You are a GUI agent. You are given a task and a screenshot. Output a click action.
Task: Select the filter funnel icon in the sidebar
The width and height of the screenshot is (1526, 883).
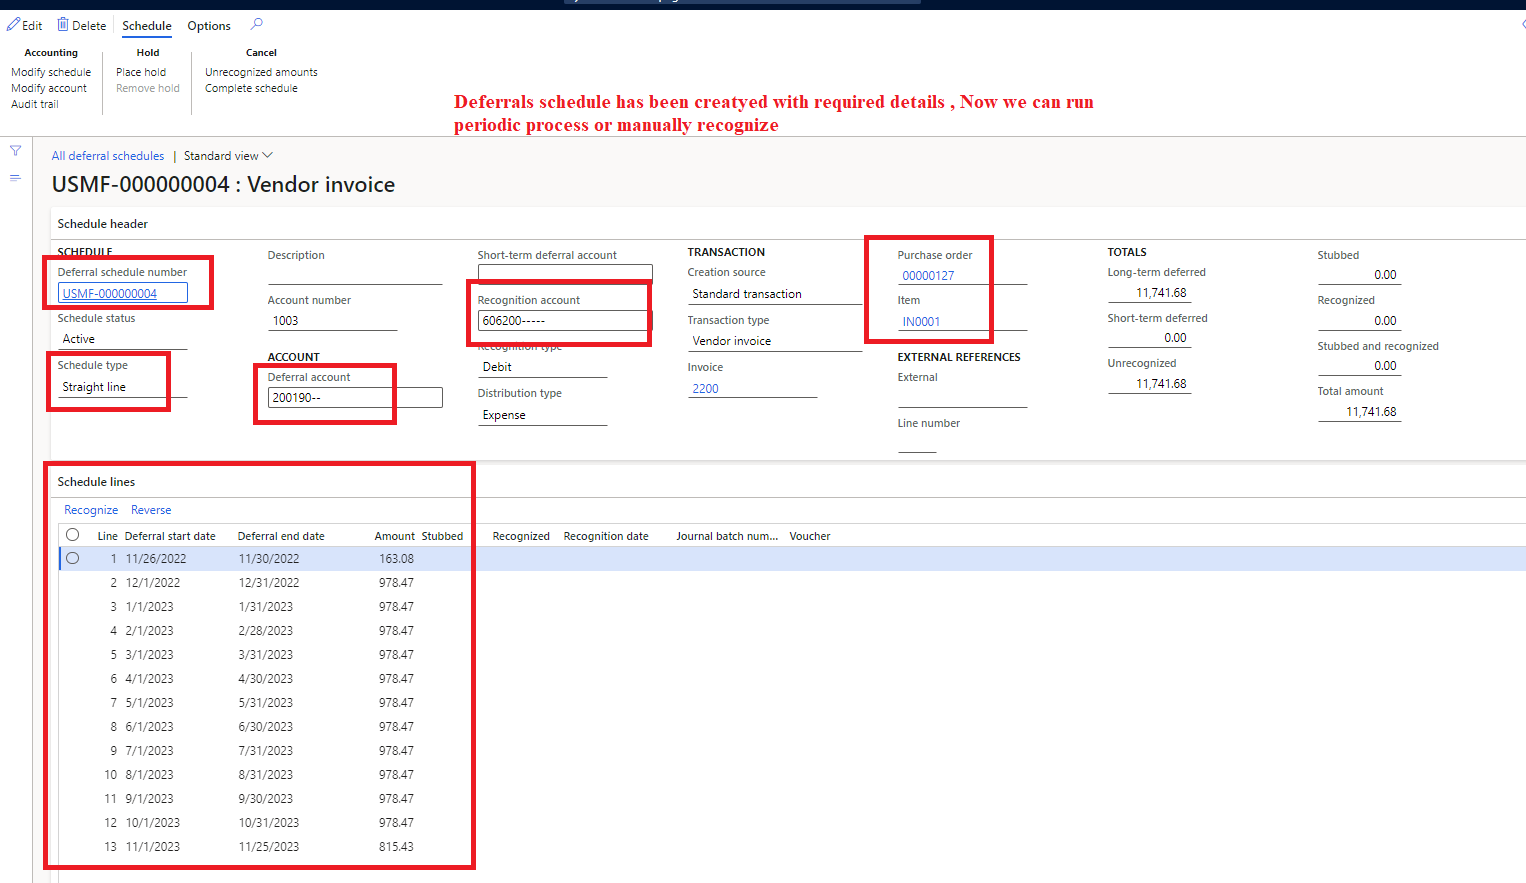point(15,151)
